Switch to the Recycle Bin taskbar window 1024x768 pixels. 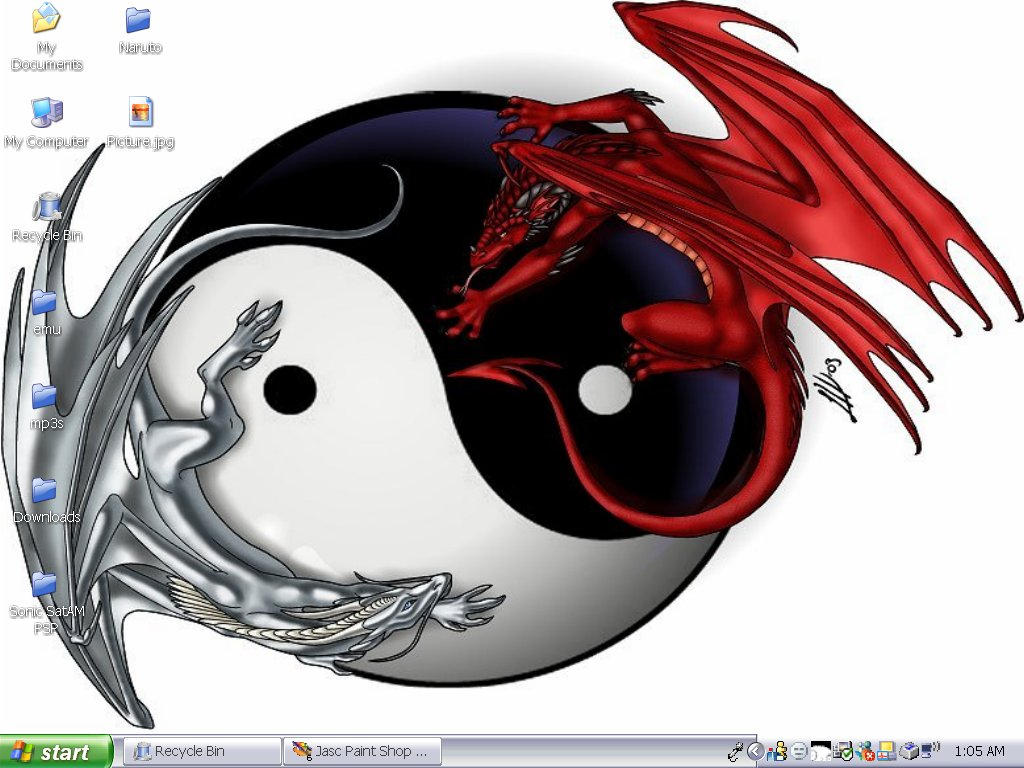200,751
